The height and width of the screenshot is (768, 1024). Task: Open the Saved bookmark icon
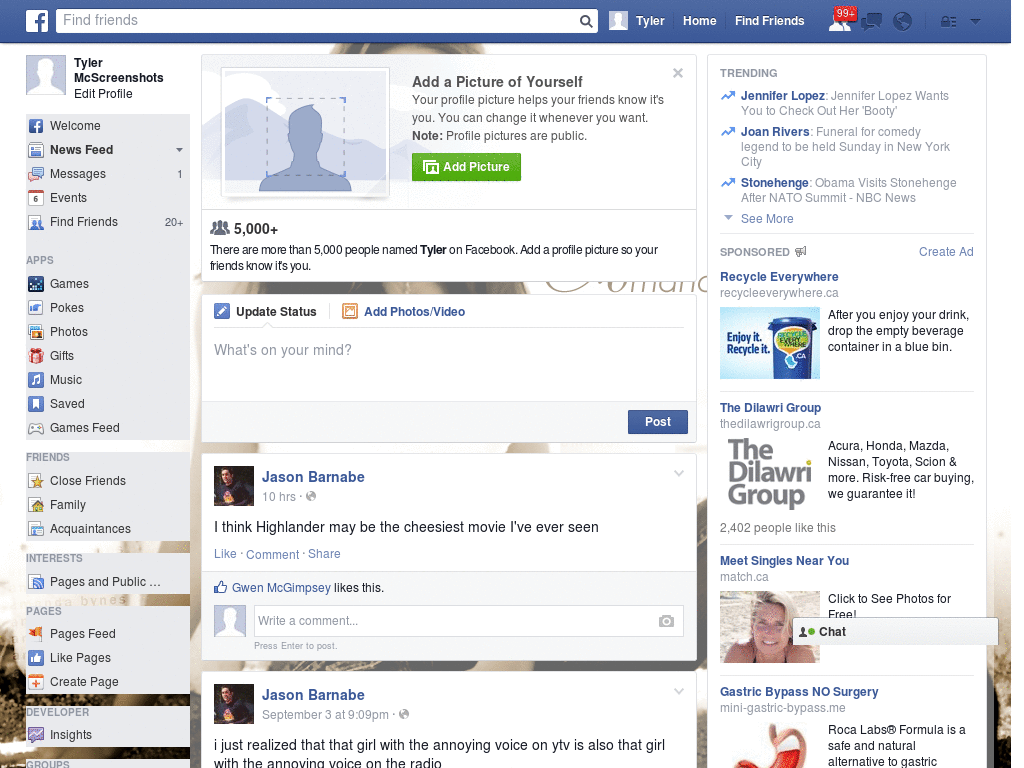[36, 404]
